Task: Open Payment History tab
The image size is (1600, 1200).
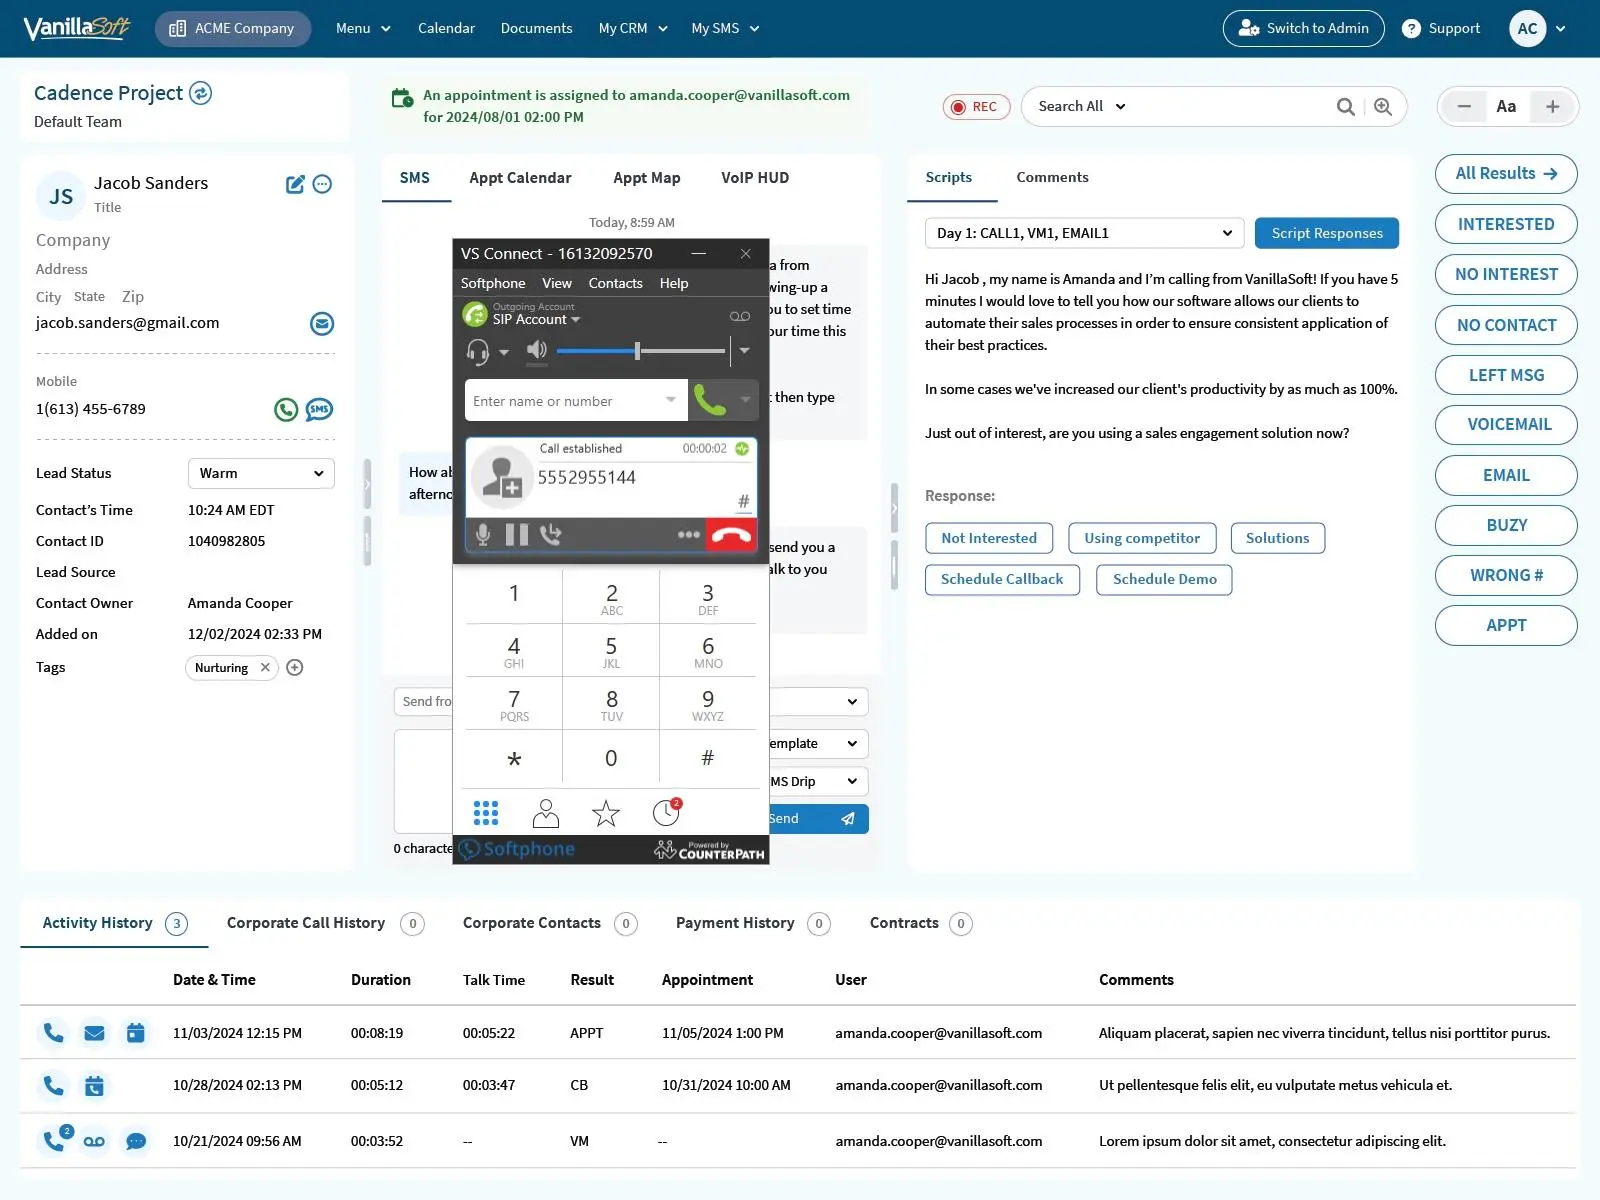Action: (753, 924)
